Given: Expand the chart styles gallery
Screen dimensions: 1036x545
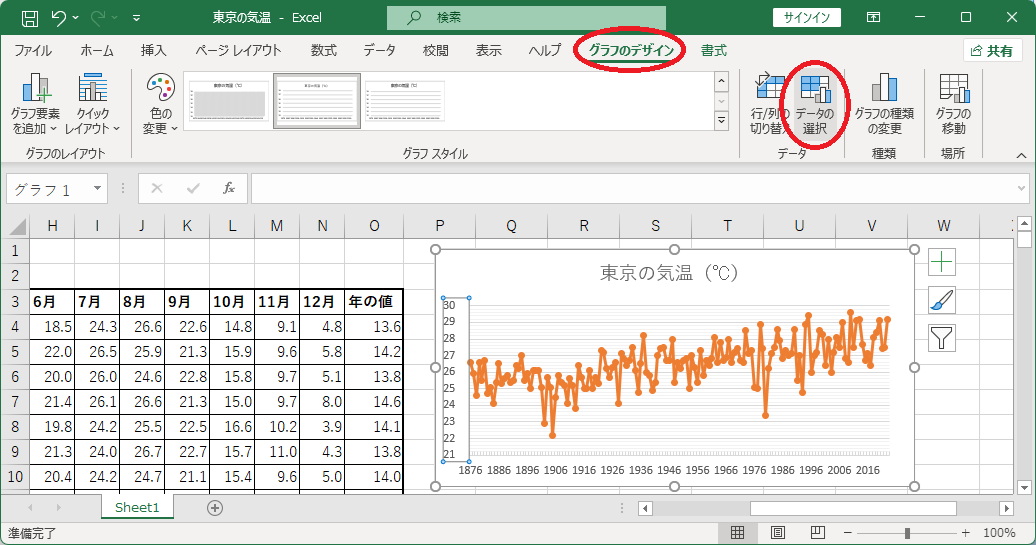Looking at the screenshot, I should [722, 121].
